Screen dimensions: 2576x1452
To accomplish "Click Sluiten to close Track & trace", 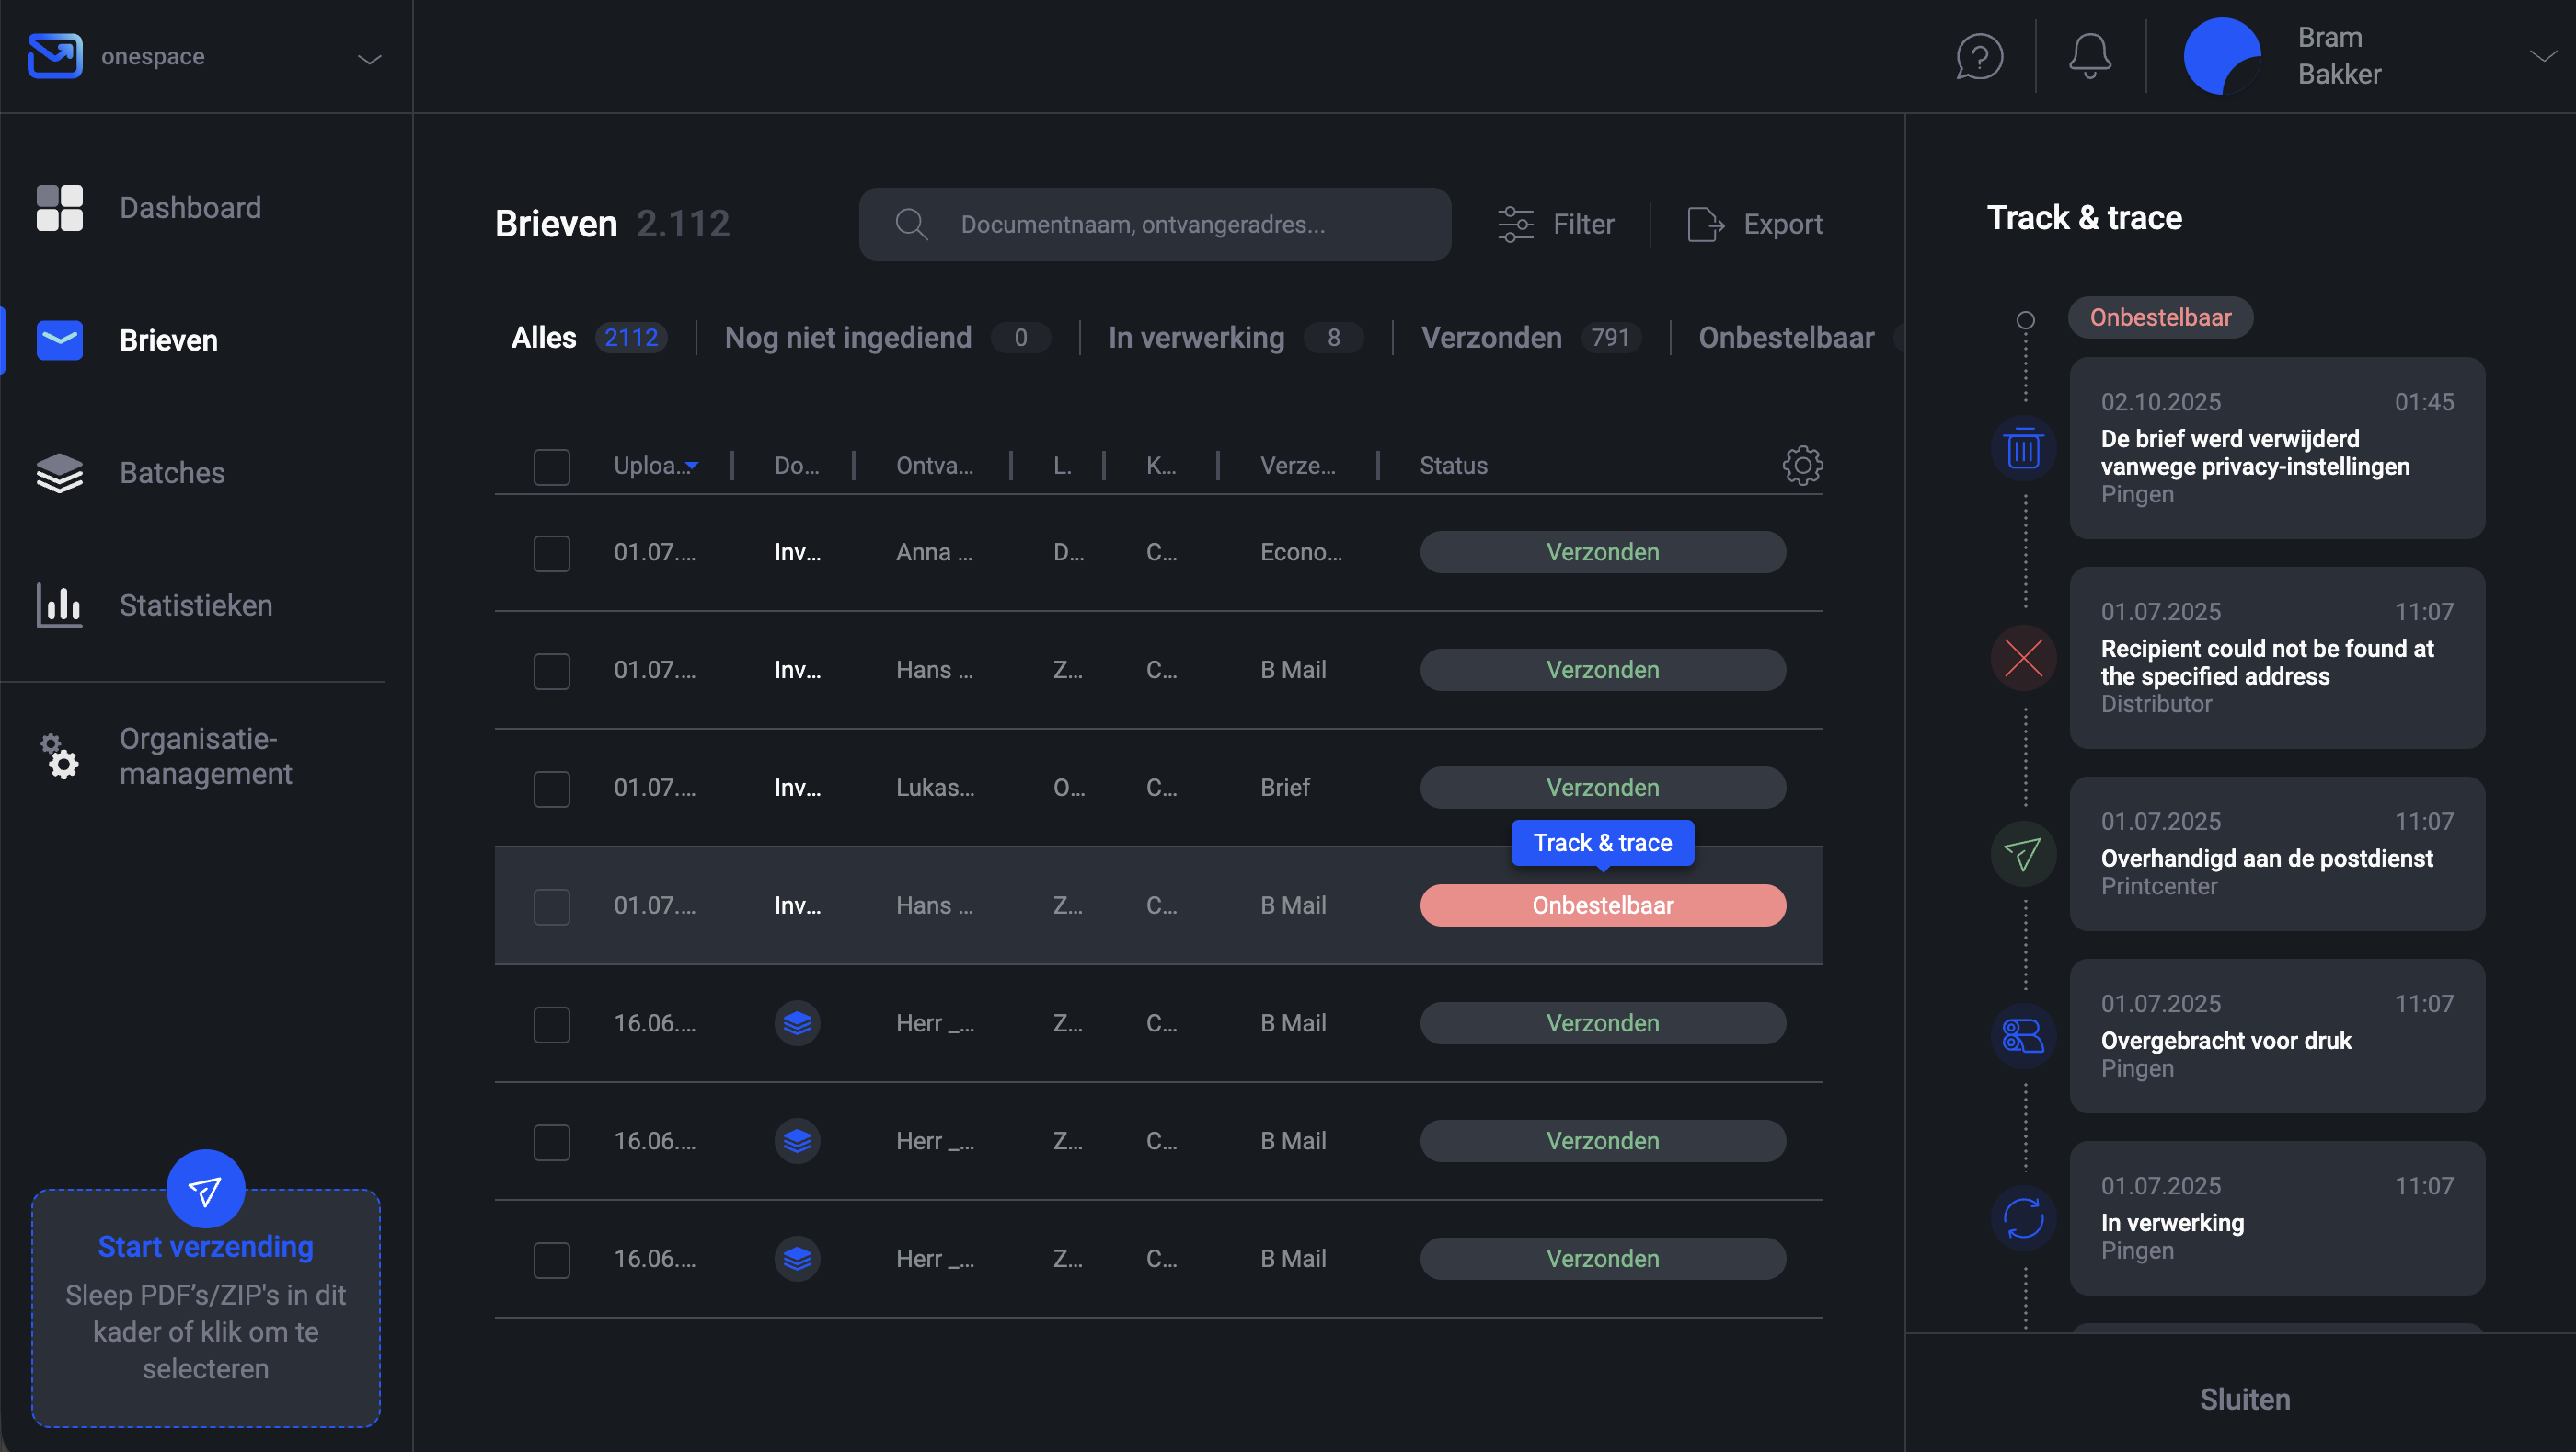I will 2244,1398.
